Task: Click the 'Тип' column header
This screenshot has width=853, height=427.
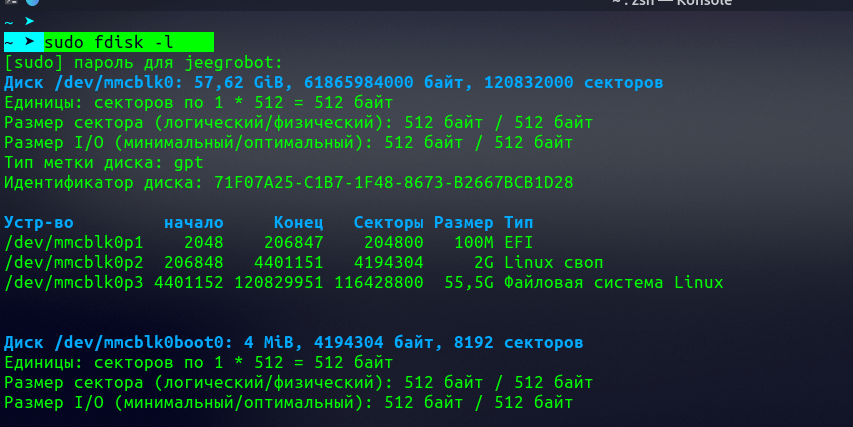Action: (x=518, y=222)
